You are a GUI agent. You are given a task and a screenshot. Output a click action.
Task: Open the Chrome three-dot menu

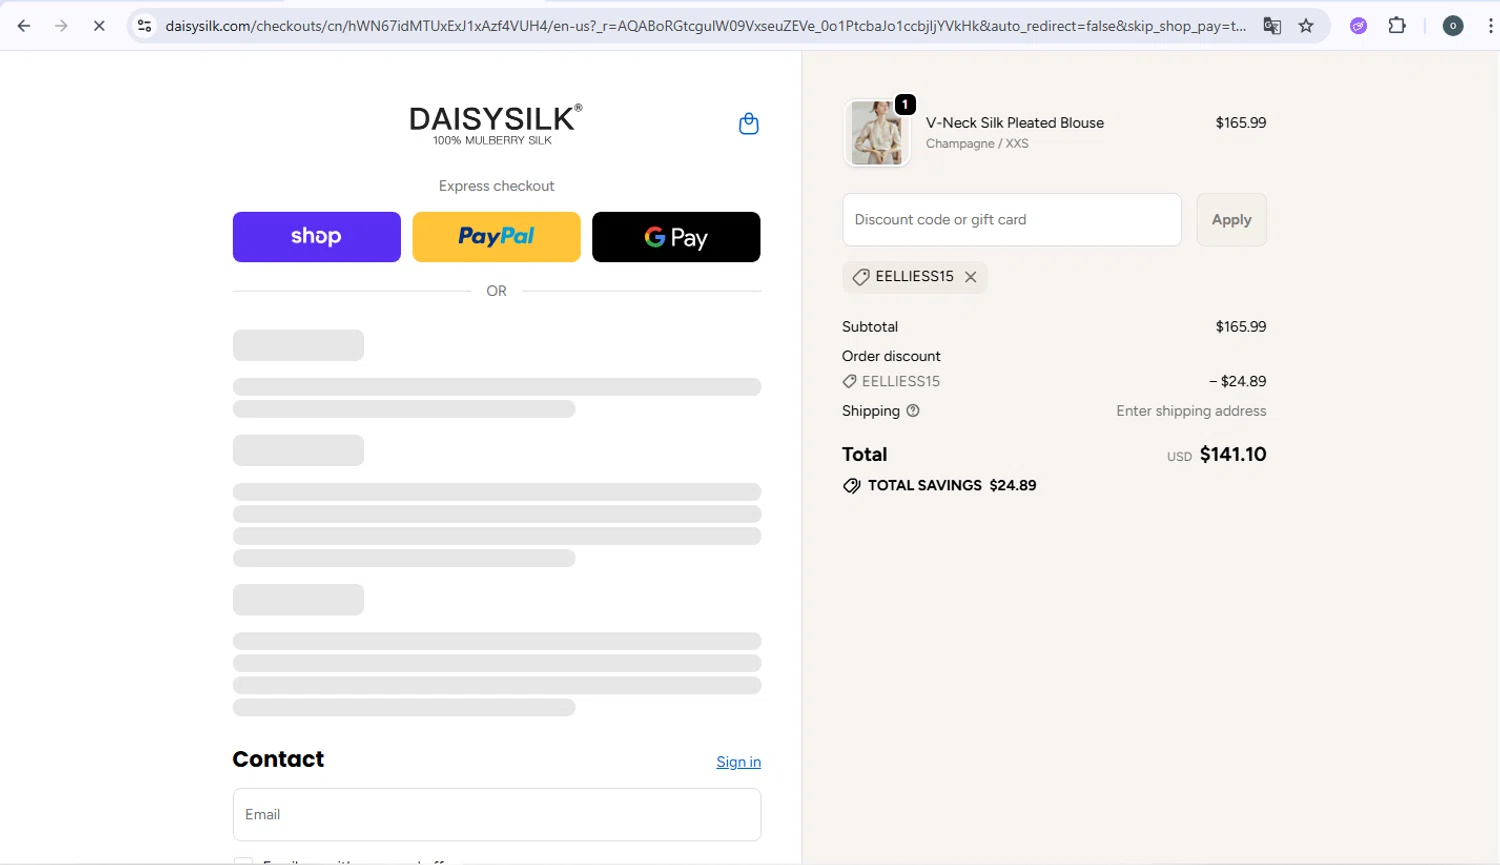1490,26
